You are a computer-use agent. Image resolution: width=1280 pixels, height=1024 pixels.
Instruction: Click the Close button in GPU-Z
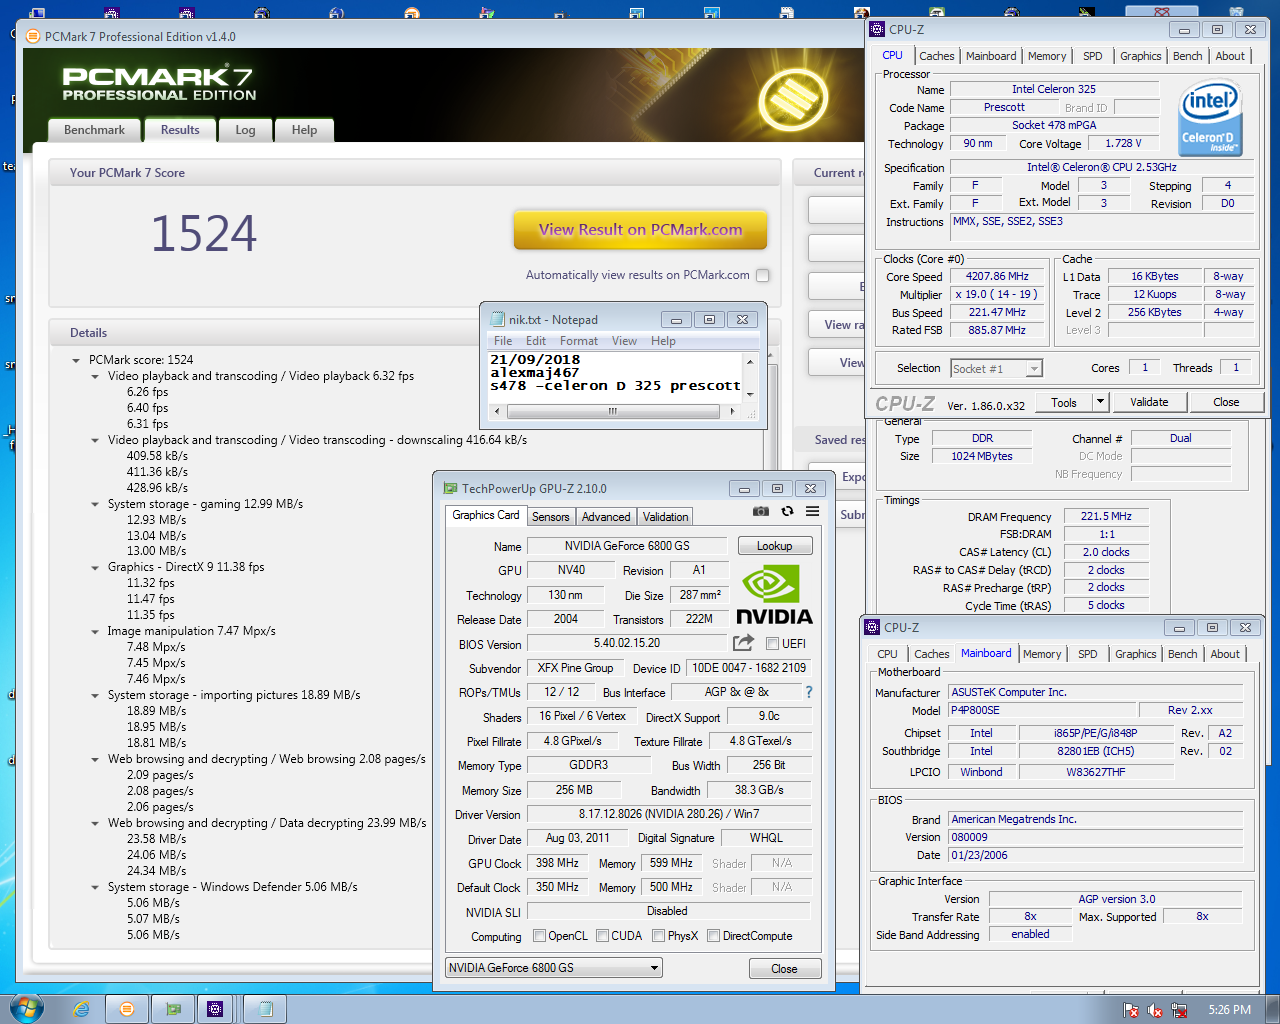(x=785, y=969)
